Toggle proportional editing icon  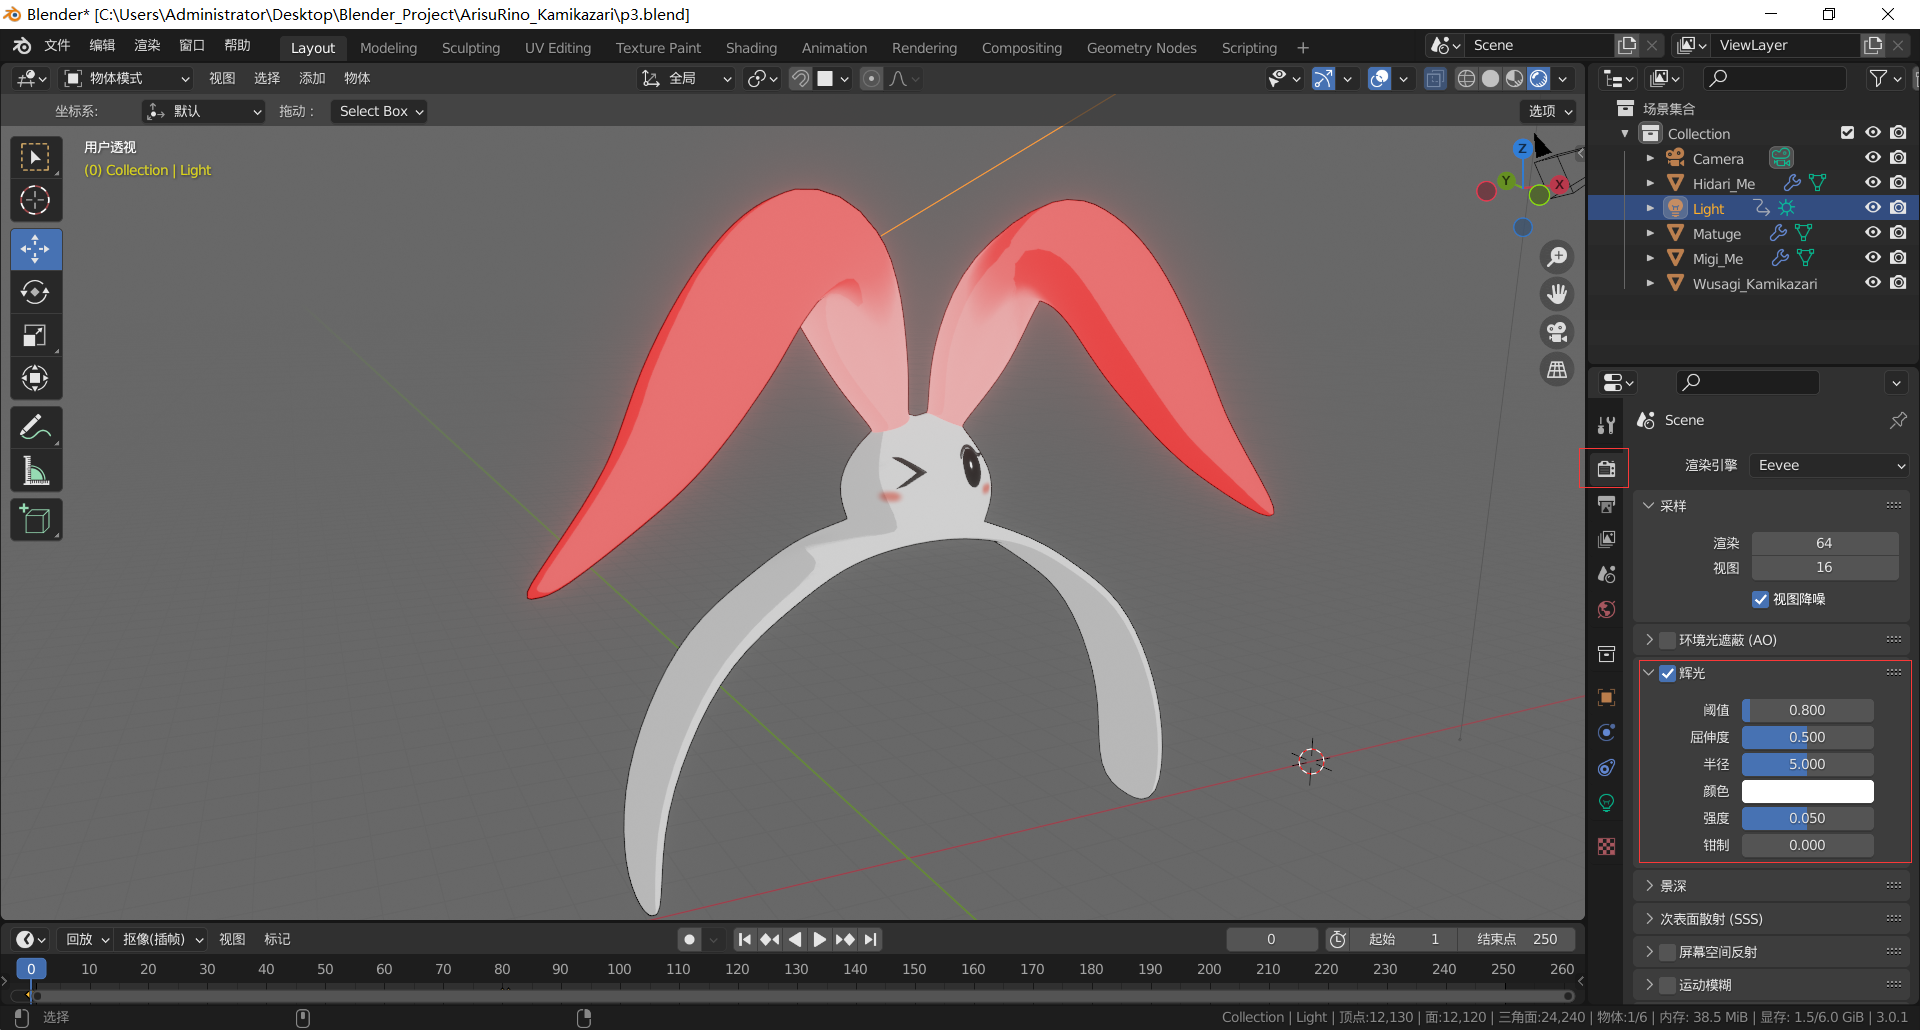coord(872,78)
